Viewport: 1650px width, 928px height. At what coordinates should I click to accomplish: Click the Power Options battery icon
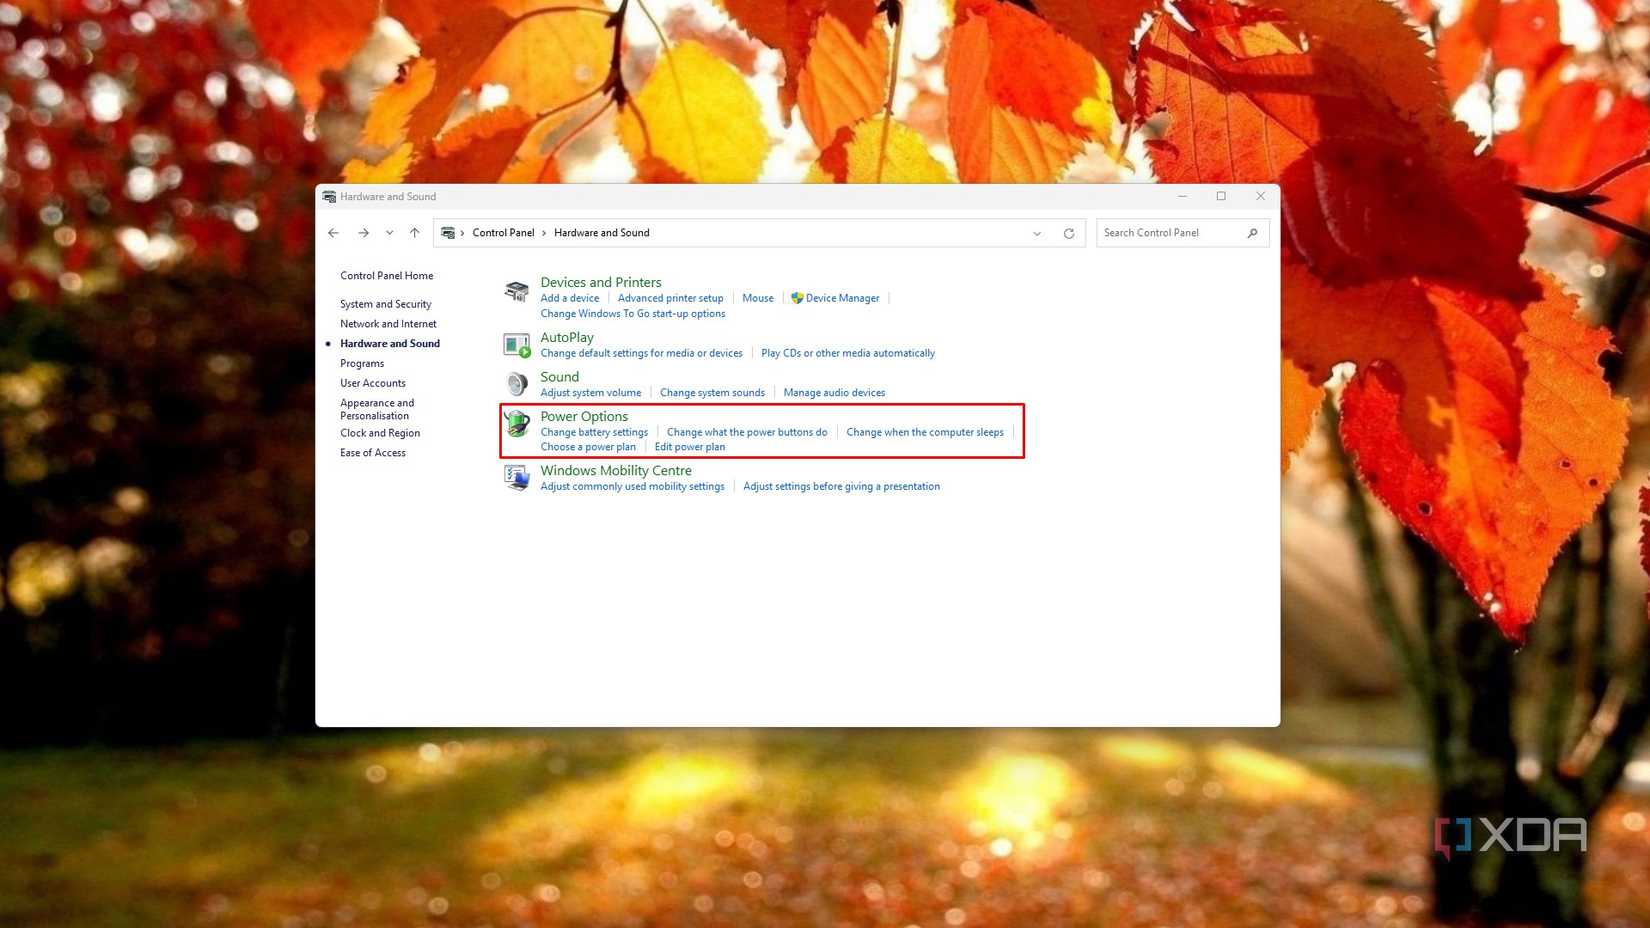click(516, 423)
